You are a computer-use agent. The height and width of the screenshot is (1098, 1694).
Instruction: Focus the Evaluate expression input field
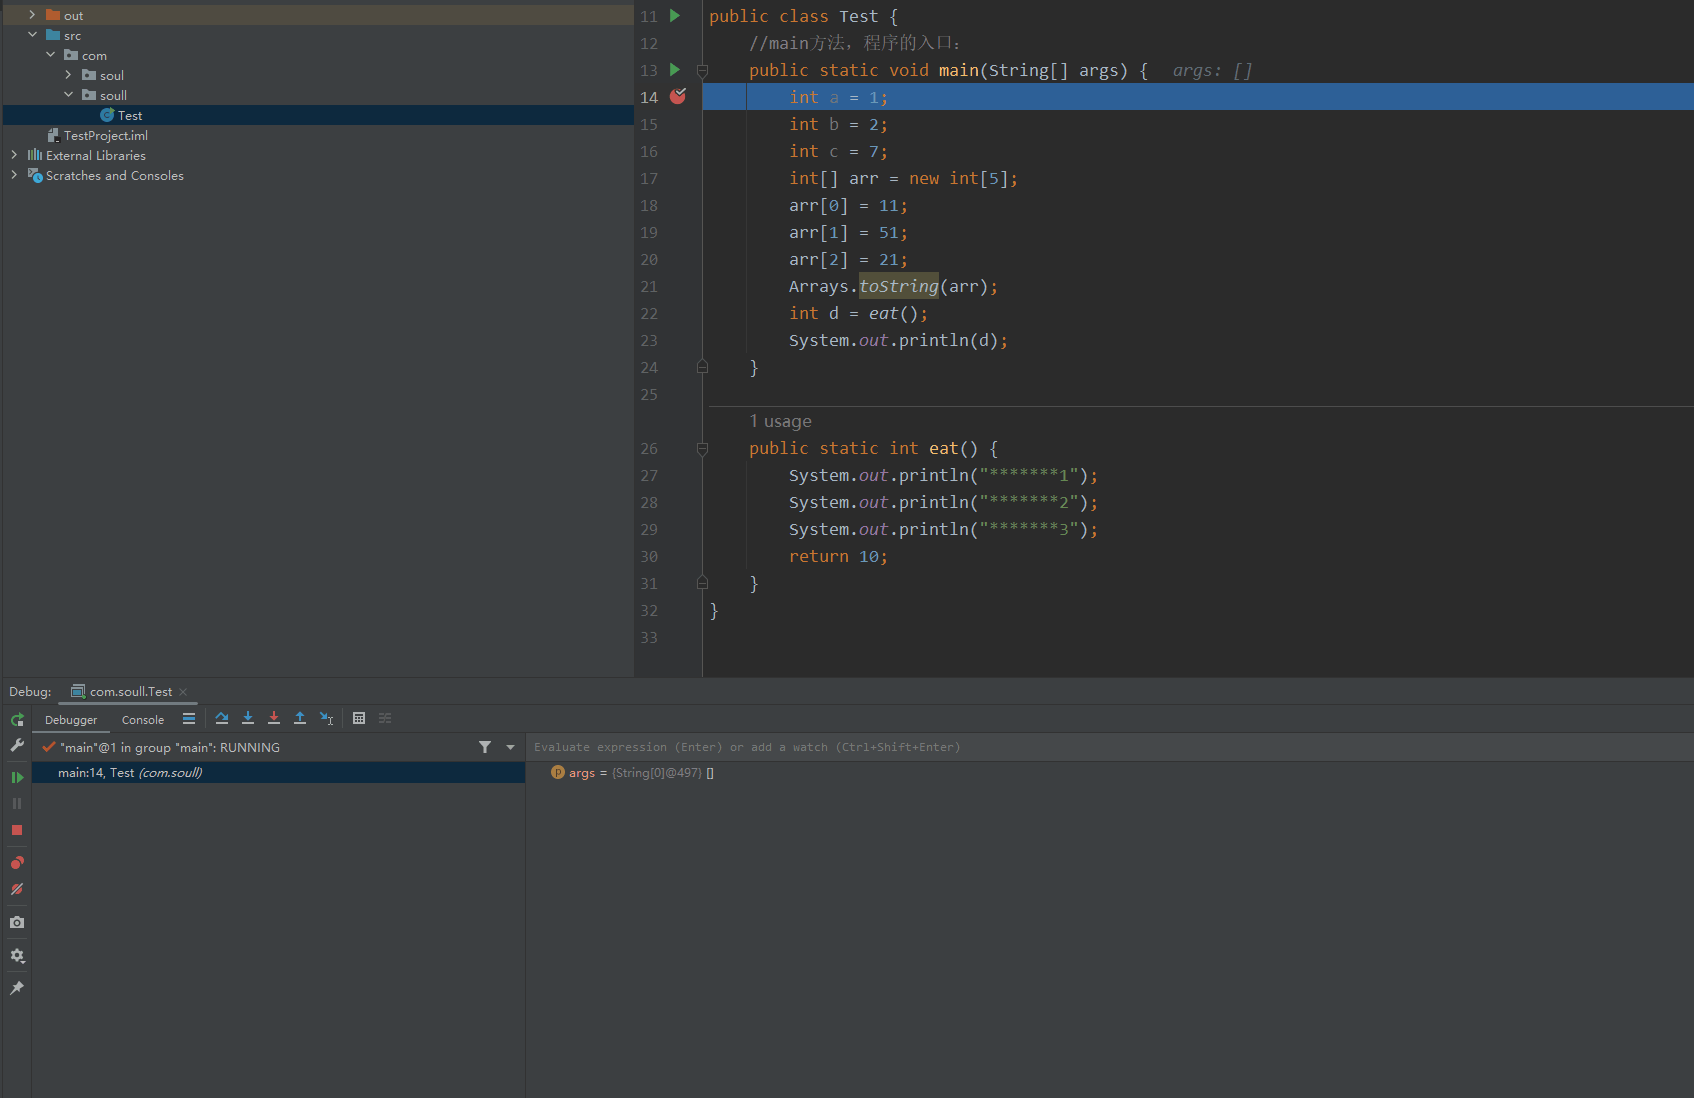click(1109, 747)
